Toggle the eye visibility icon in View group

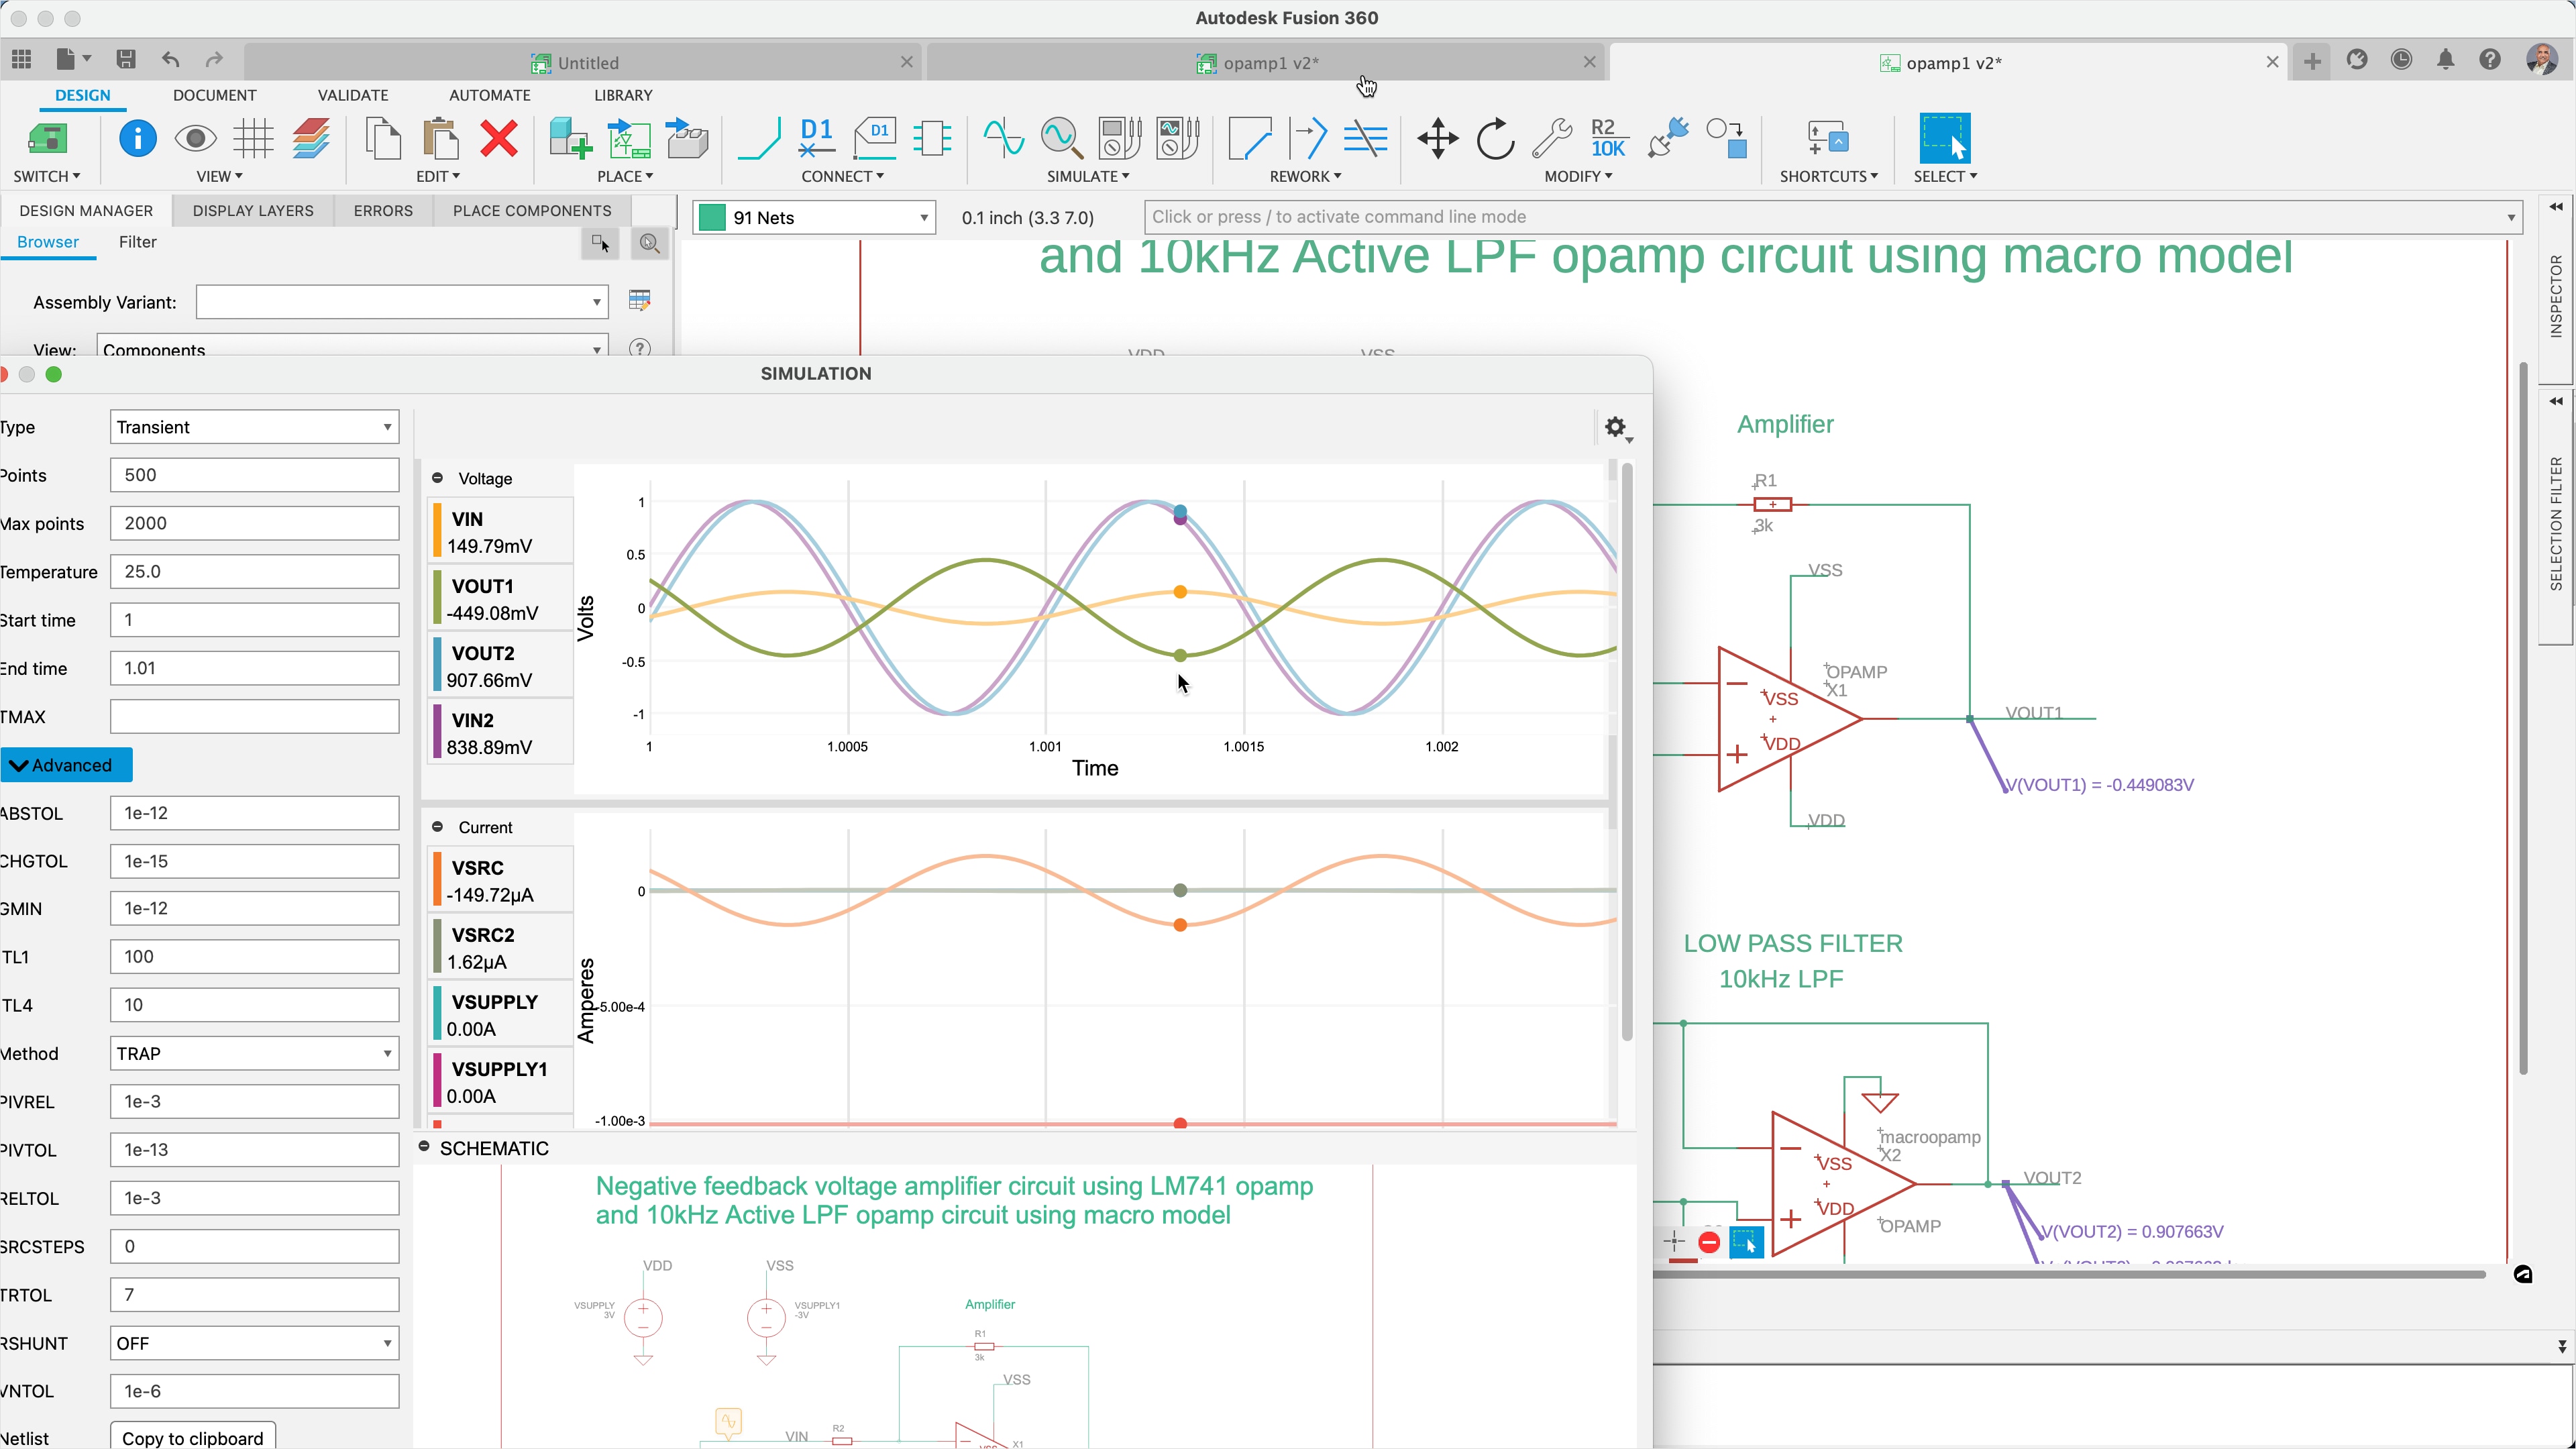tap(196, 139)
